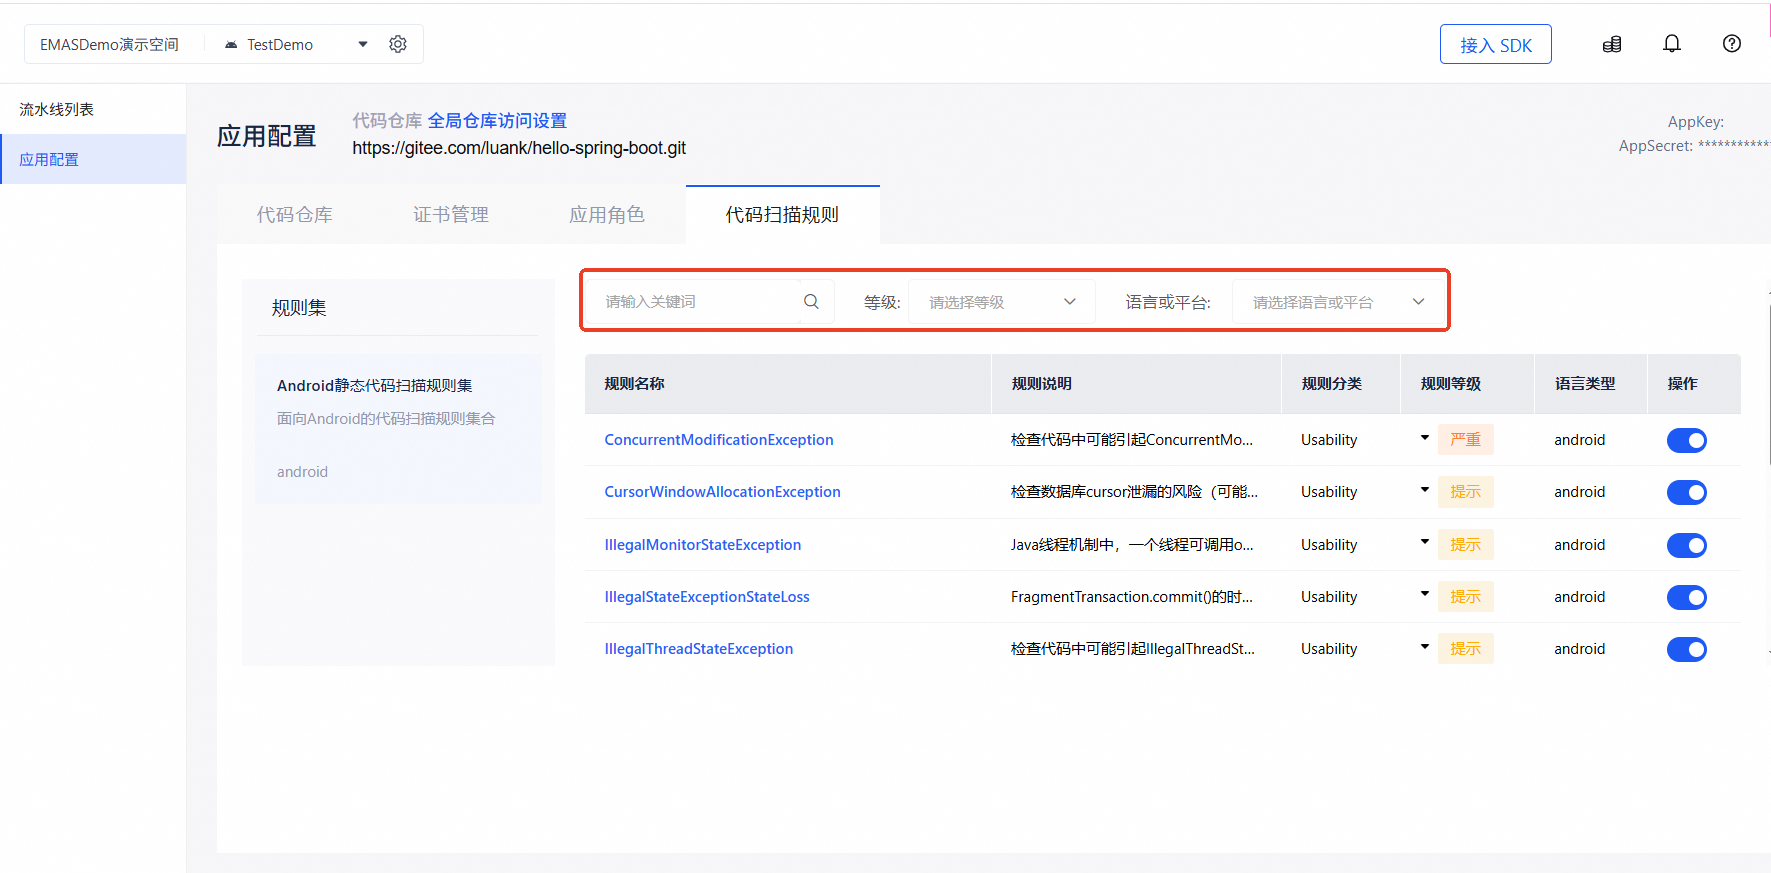Click the 严重 level tag

[x=1466, y=440]
